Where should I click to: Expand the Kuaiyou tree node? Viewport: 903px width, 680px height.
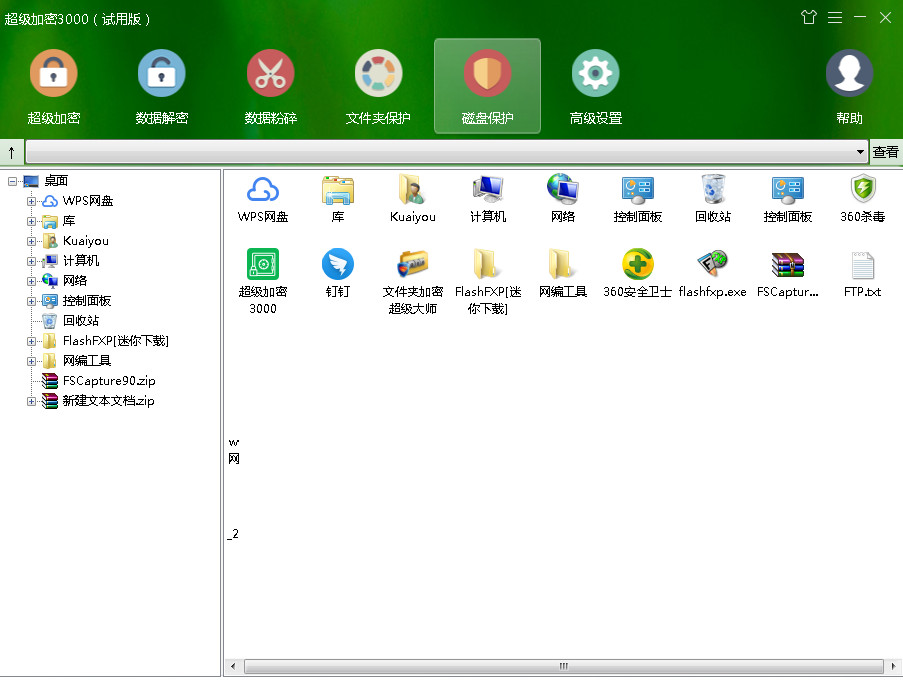click(x=32, y=241)
